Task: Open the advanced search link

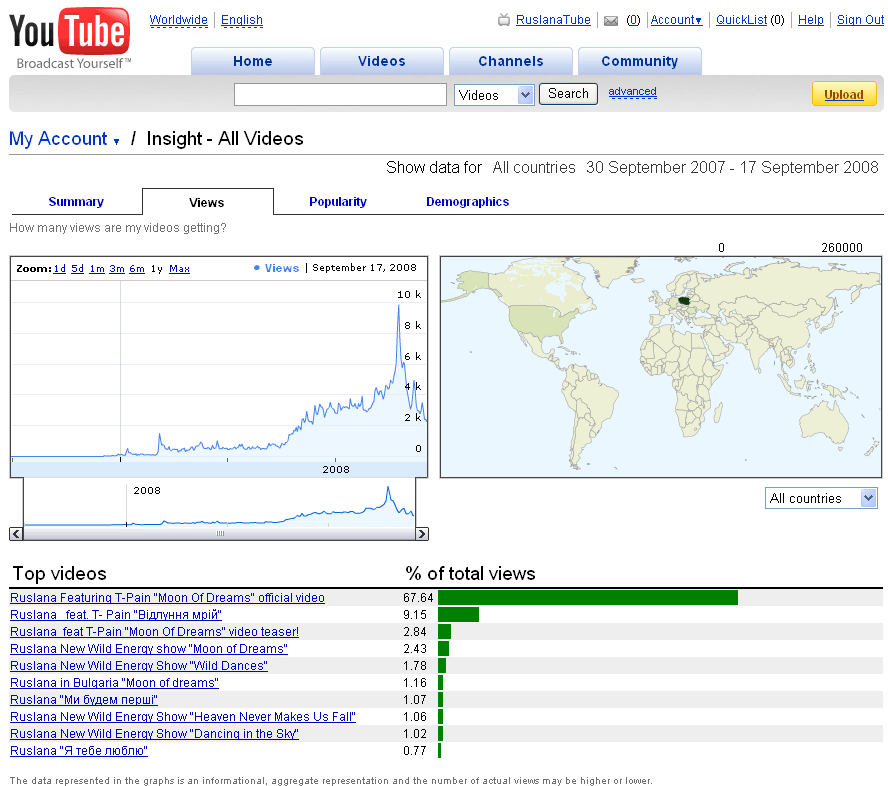Action: (633, 92)
